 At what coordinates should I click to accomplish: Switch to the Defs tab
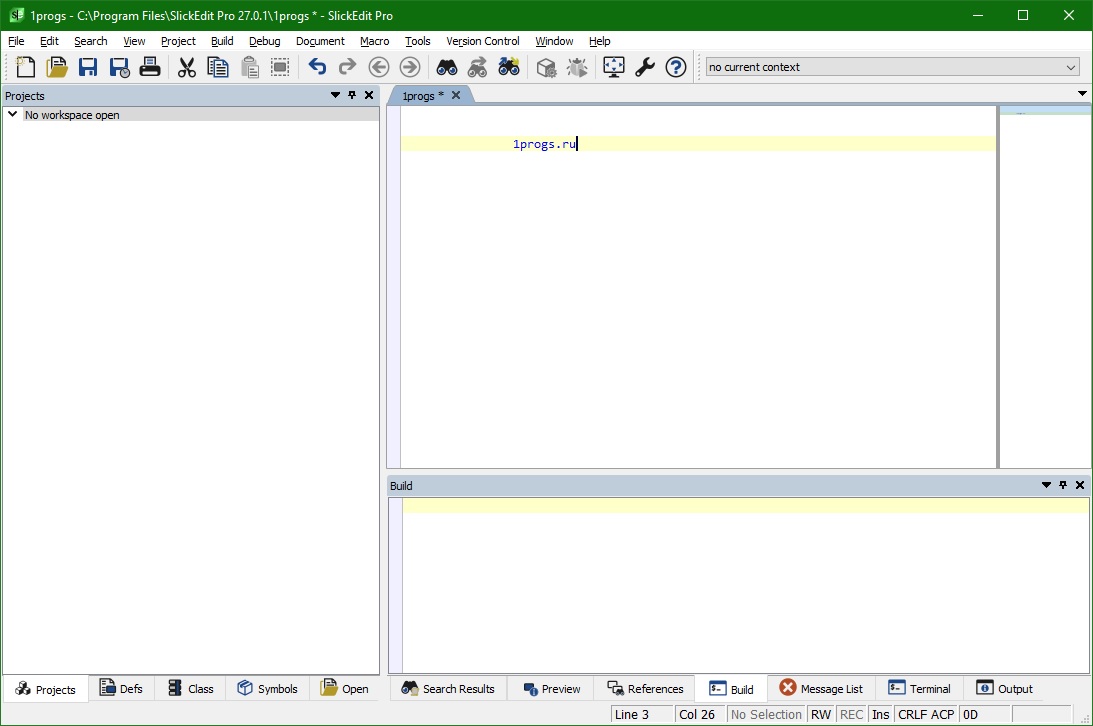pos(121,688)
